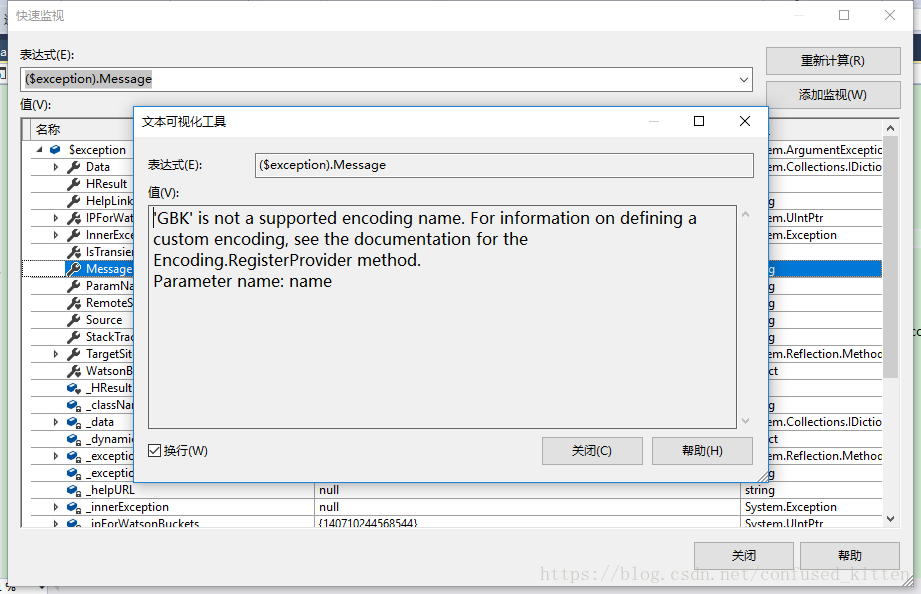Click the field icon beside _data
921x594 pixels.
(x=73, y=422)
